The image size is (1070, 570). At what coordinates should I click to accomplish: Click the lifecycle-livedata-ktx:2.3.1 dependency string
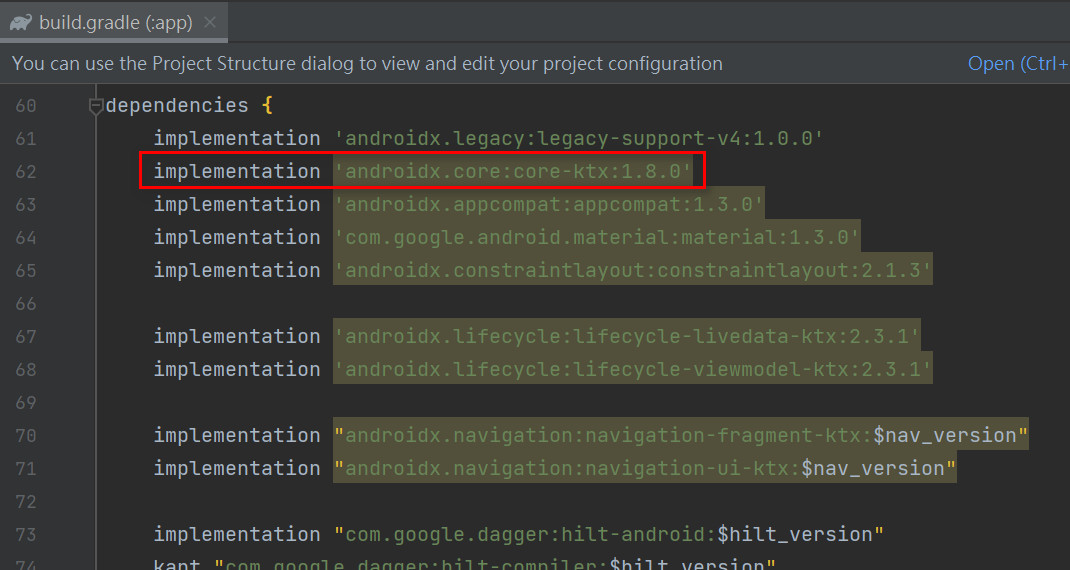coord(626,336)
